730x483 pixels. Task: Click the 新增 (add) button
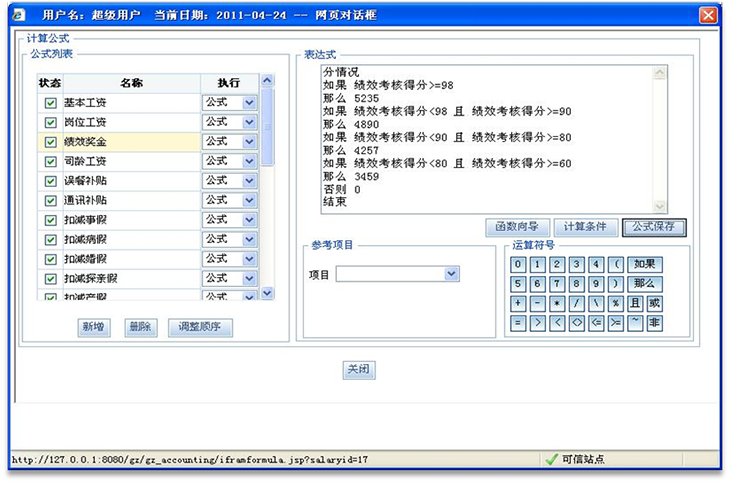point(94,327)
